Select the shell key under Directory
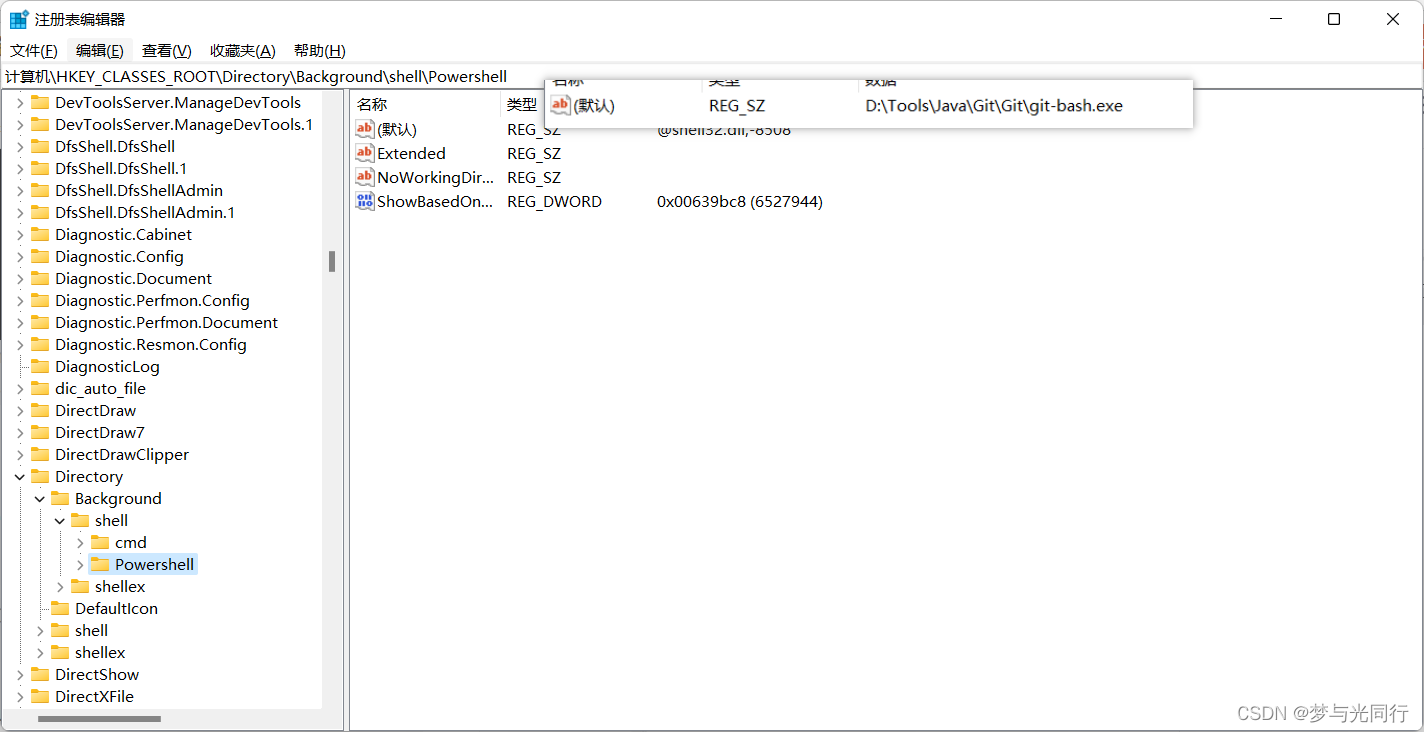 [91, 631]
